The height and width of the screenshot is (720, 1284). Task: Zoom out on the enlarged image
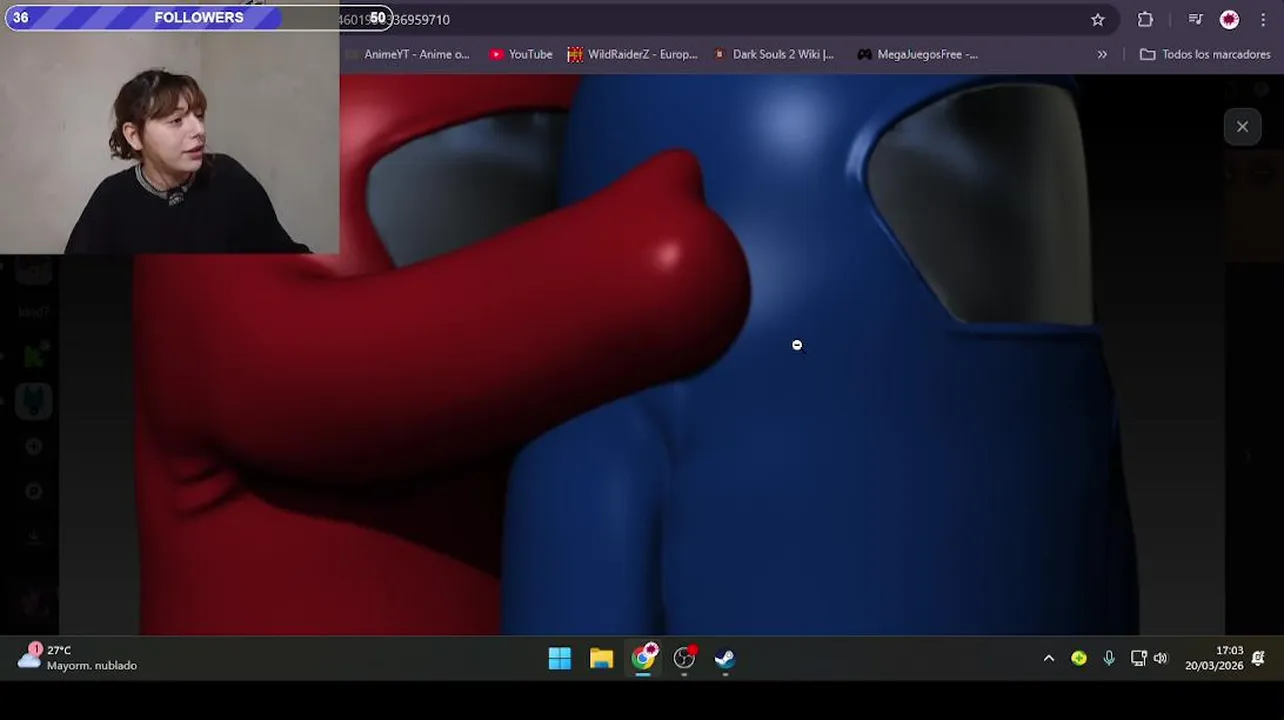640,355
